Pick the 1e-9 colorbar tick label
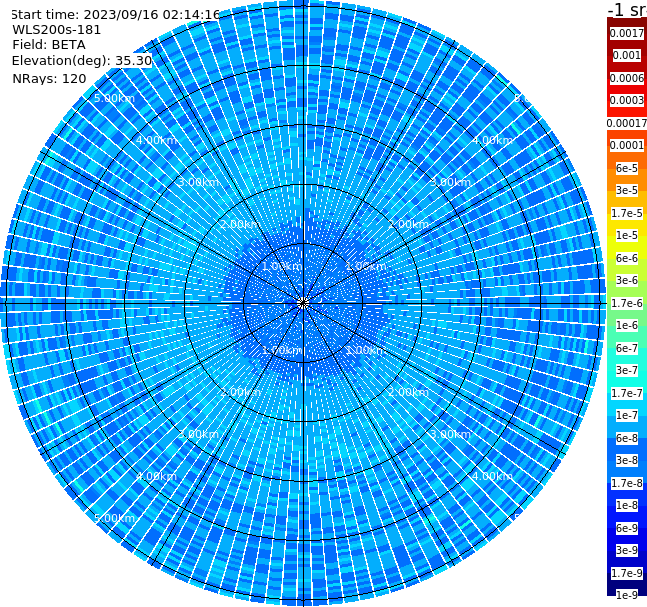Screen dimensions: 647x607 627,595
